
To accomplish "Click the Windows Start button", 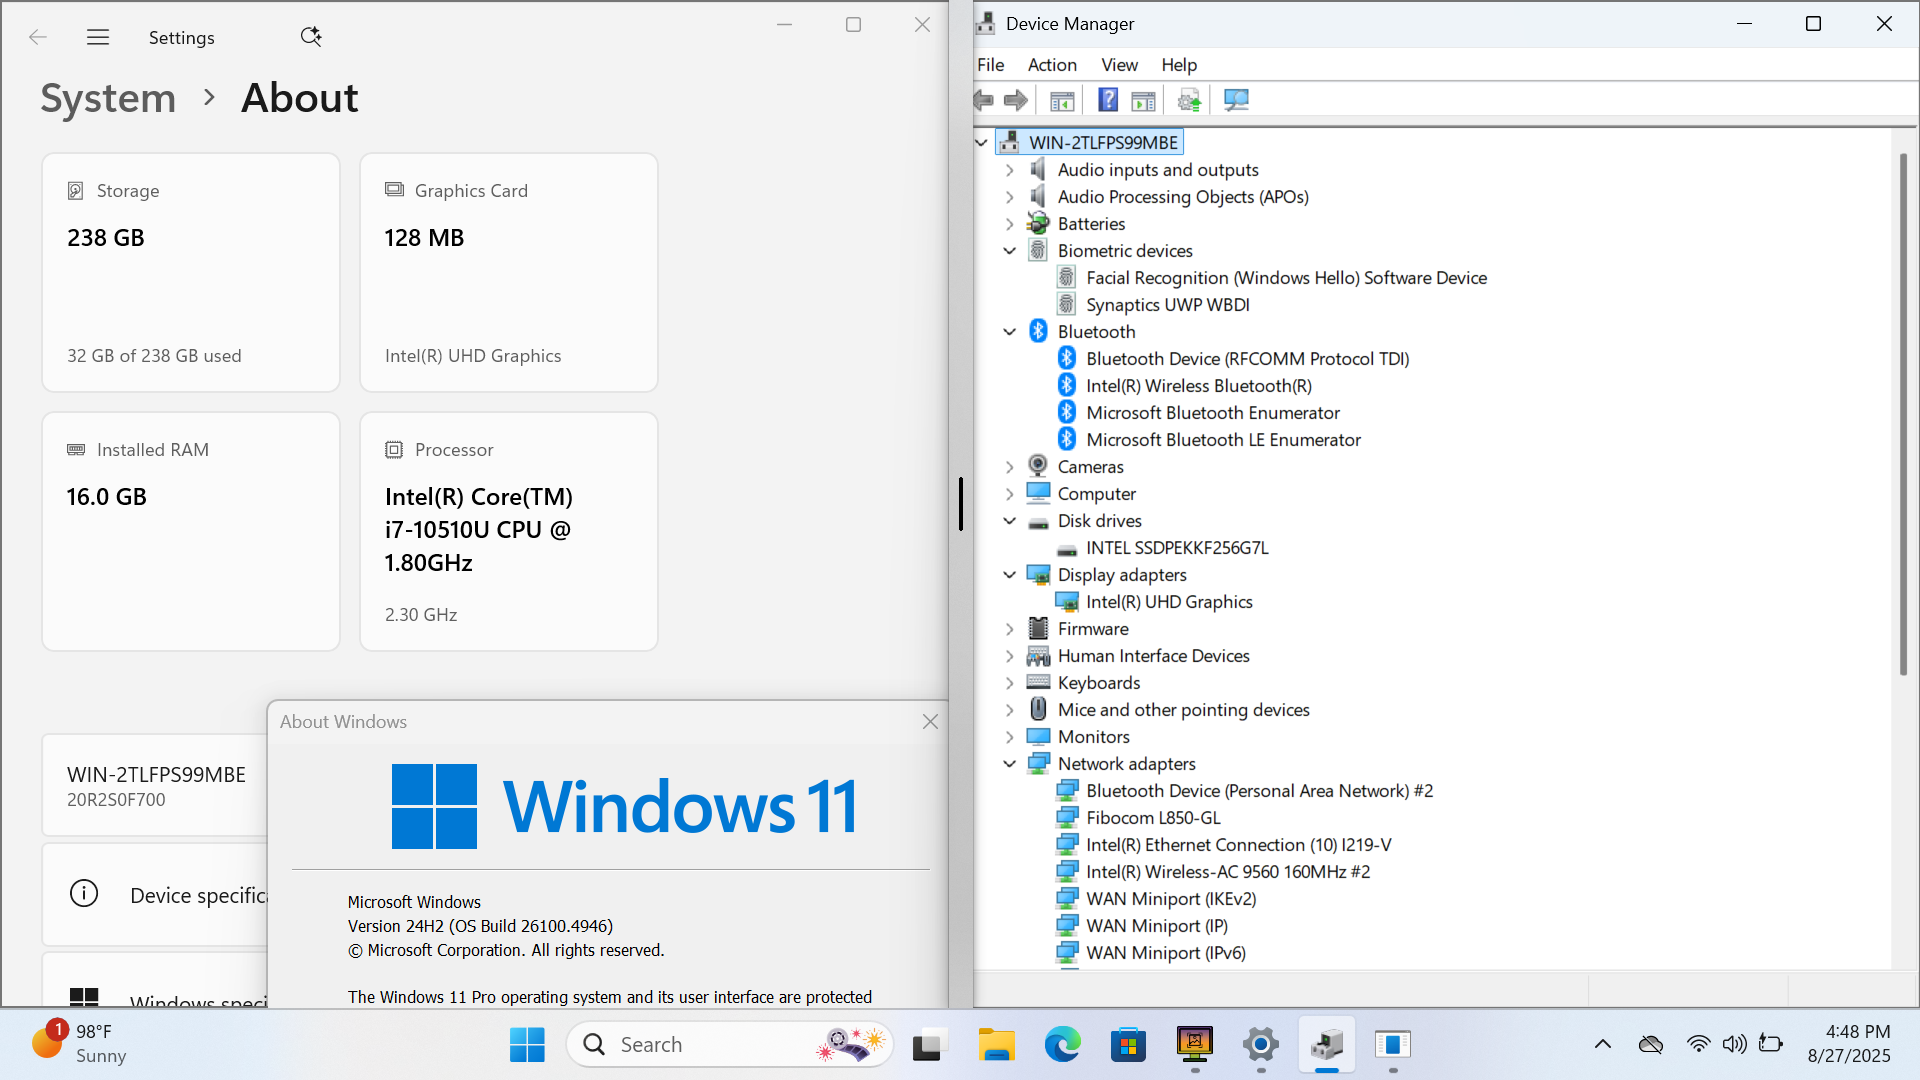I will (527, 1045).
